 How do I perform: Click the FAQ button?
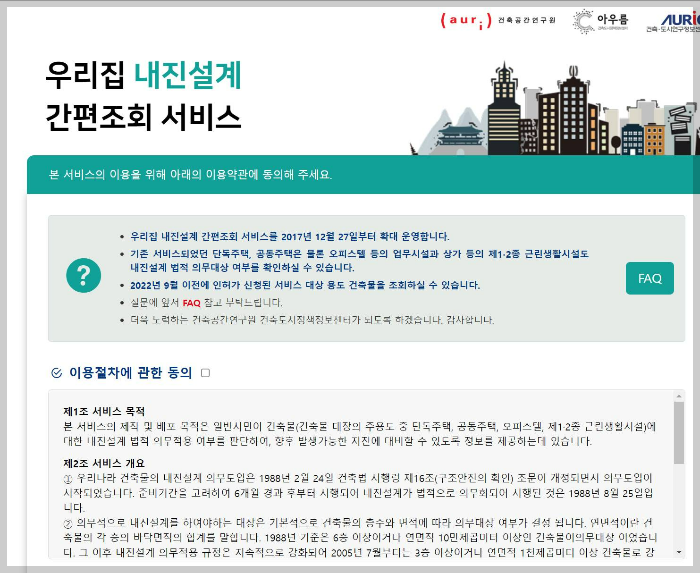(x=650, y=278)
